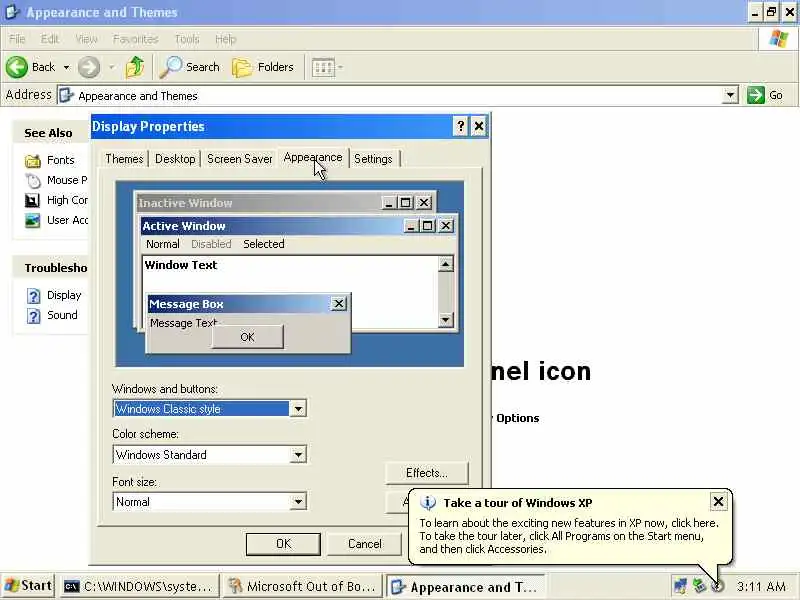
Task: Open the View menu
Action: coord(86,39)
